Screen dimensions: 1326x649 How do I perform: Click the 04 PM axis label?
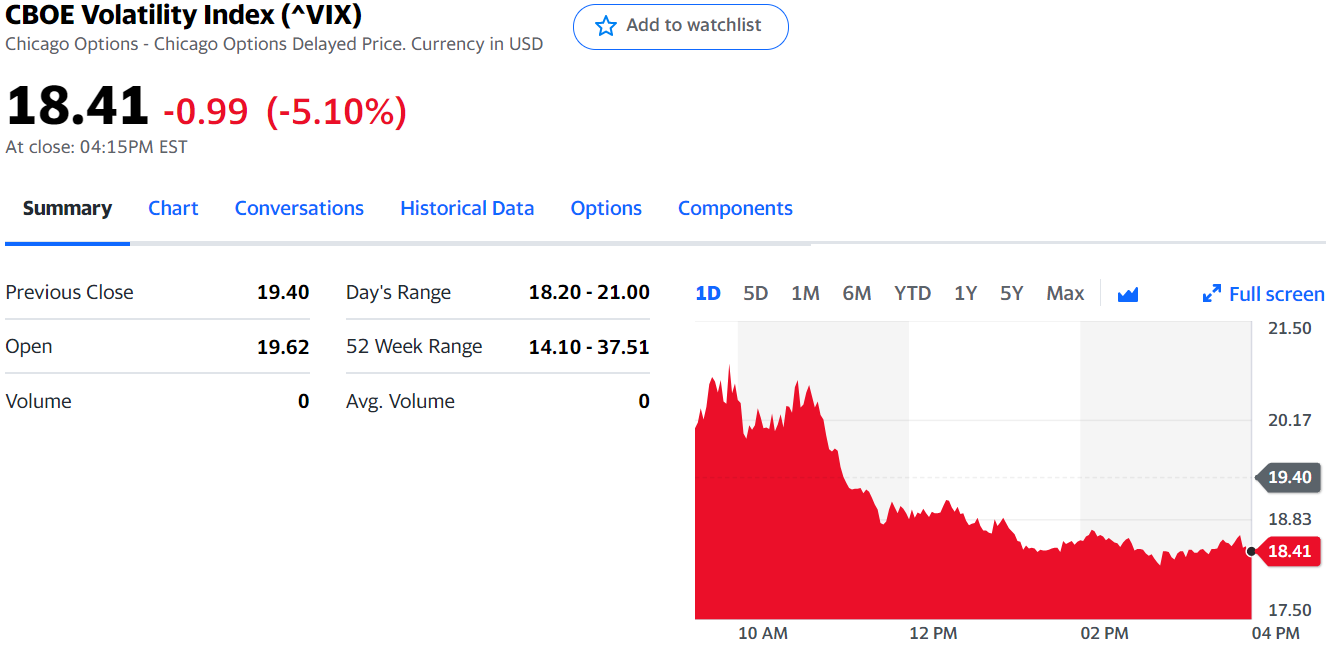tap(1275, 633)
